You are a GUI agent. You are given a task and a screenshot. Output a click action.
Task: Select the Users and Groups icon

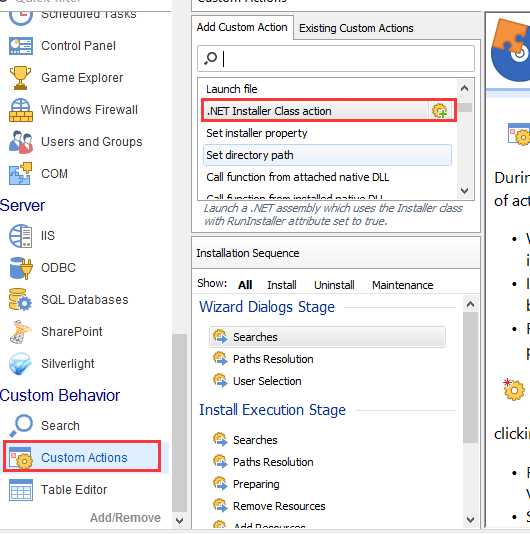pos(21,142)
